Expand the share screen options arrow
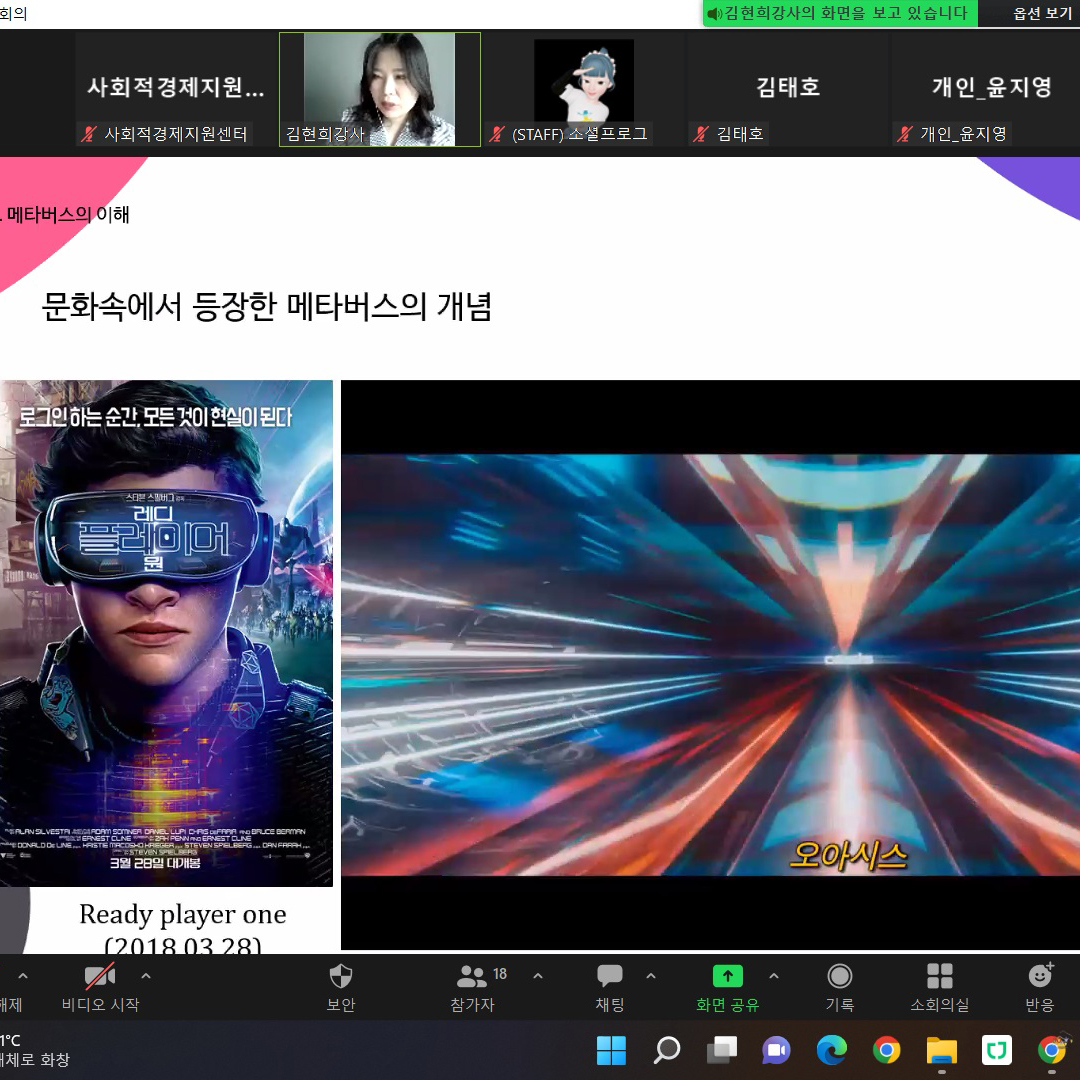Screen dimensions: 1080x1080 [774, 976]
